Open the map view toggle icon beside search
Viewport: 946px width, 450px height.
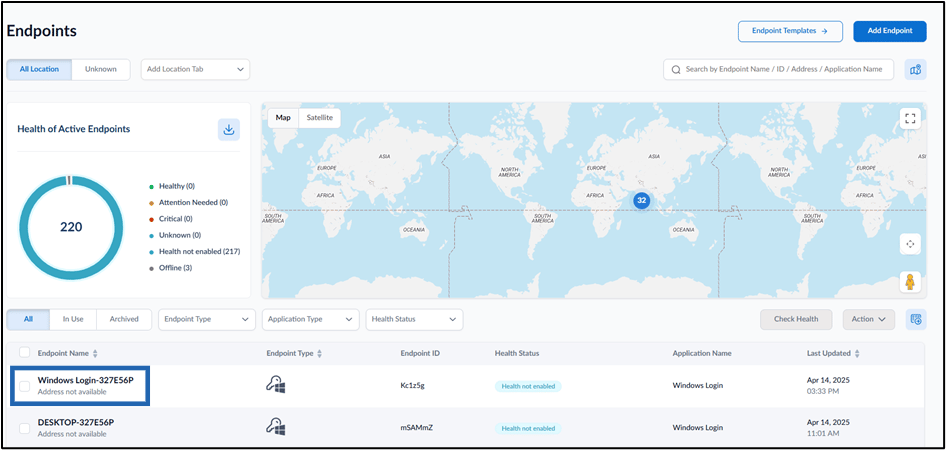click(x=915, y=69)
